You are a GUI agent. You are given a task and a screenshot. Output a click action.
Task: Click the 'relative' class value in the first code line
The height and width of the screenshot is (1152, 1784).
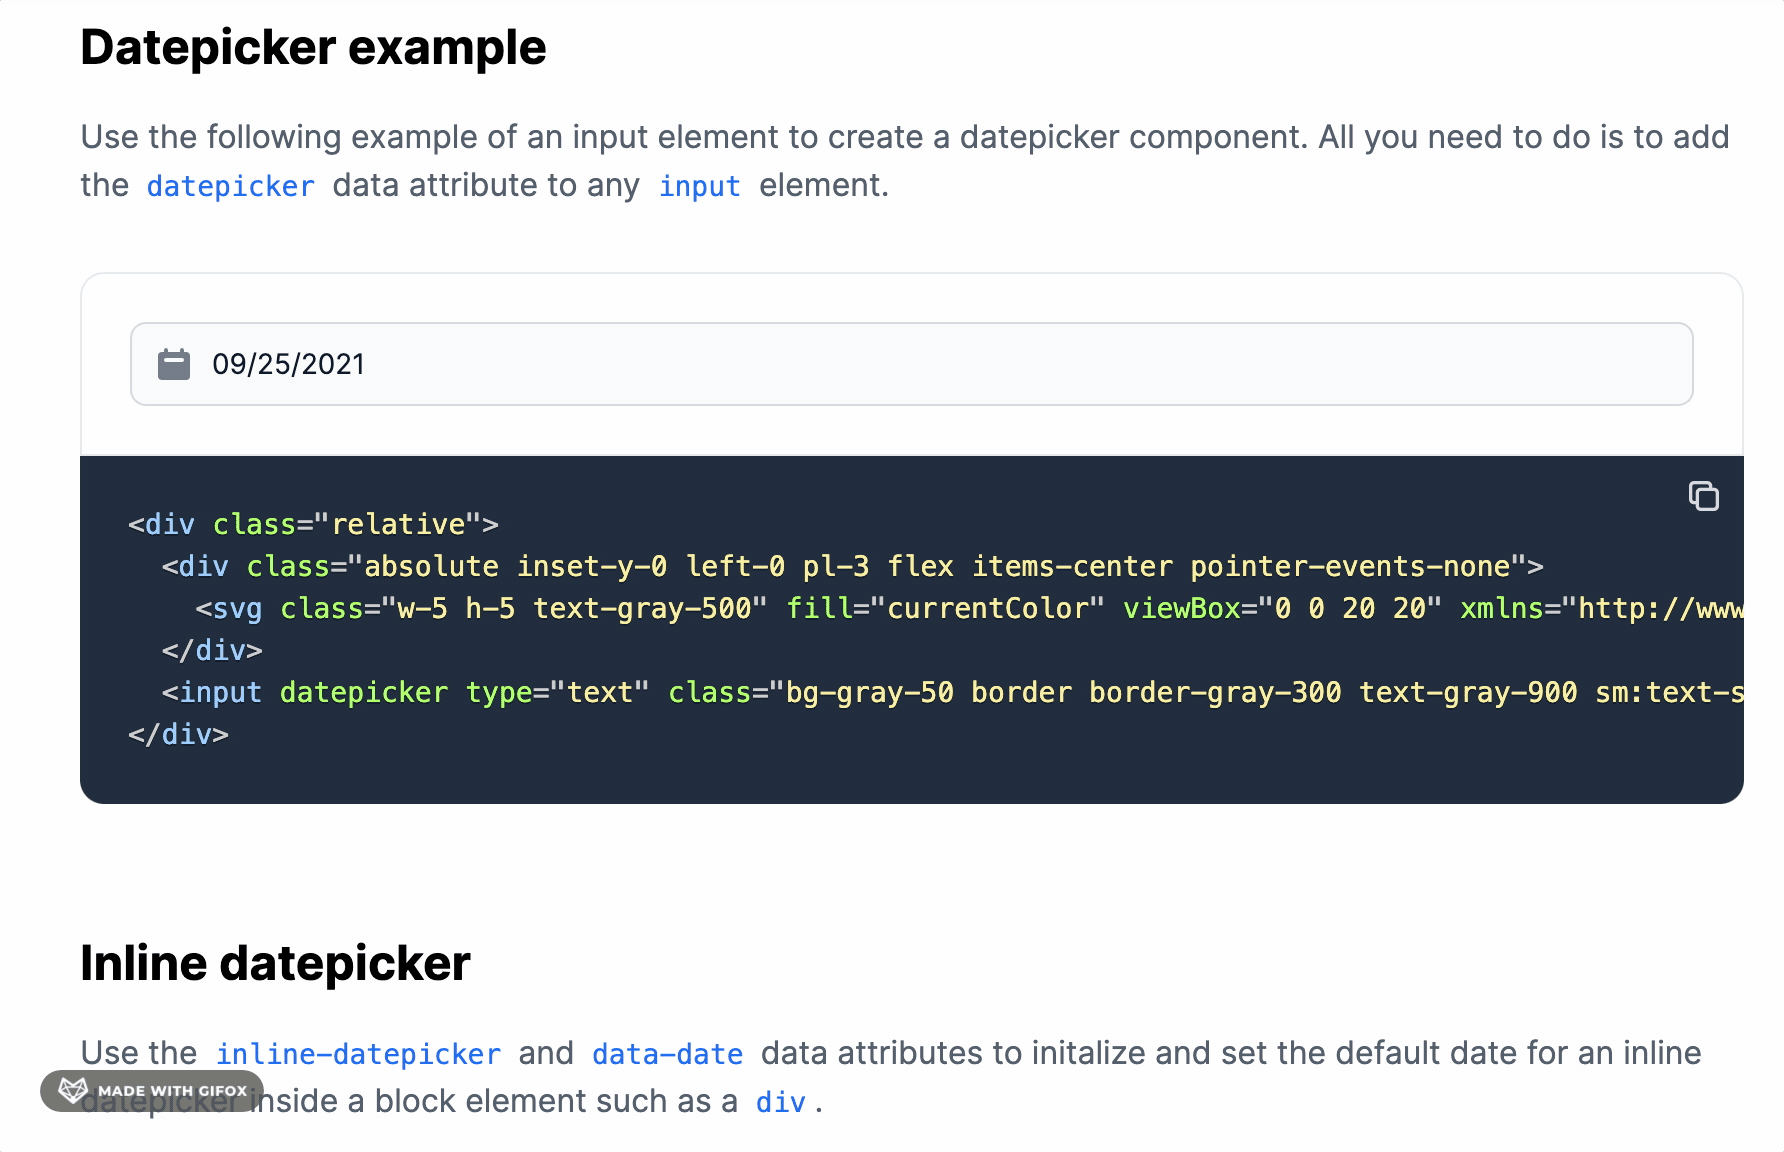398,524
